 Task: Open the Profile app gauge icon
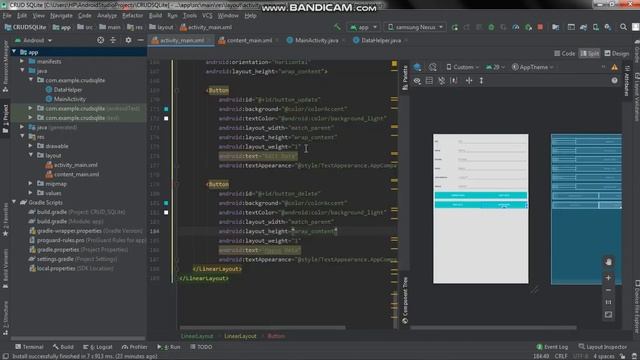[516, 27]
